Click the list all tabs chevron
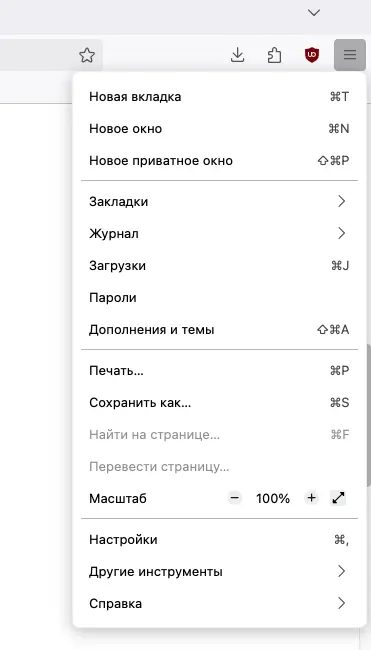This screenshot has width=371, height=650. (314, 13)
